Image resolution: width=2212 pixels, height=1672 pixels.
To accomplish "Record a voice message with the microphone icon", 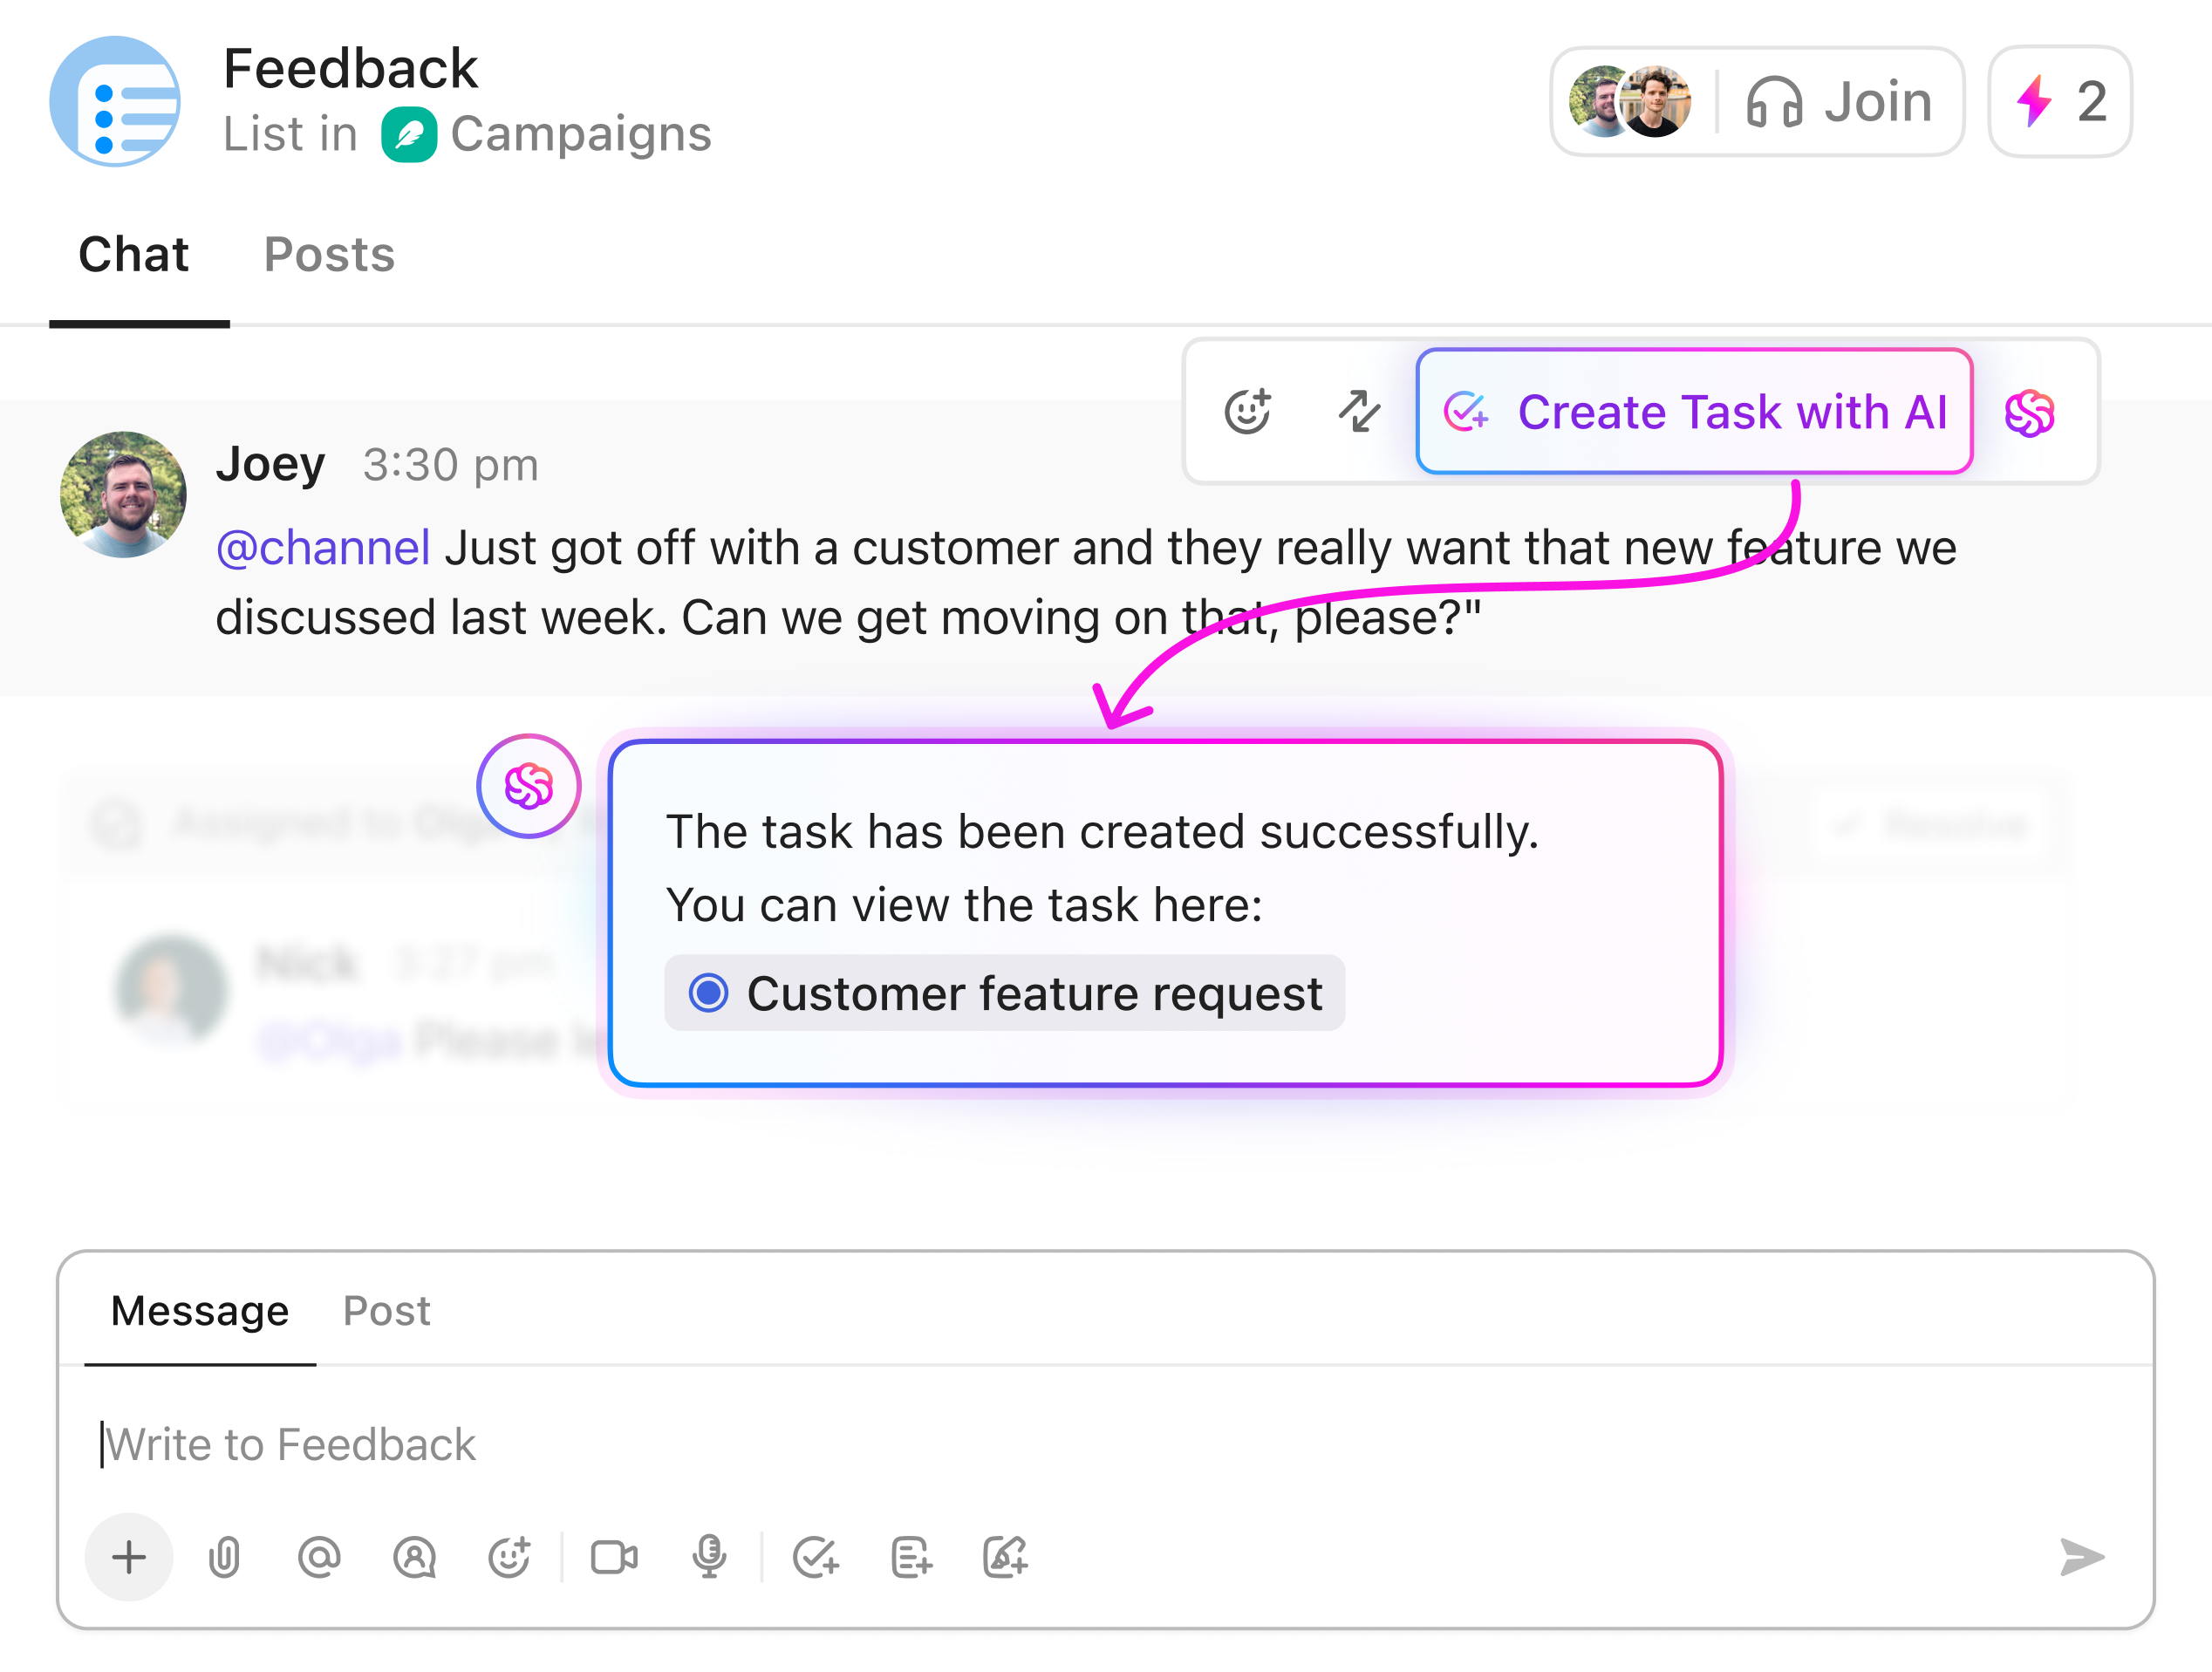I will [x=710, y=1556].
